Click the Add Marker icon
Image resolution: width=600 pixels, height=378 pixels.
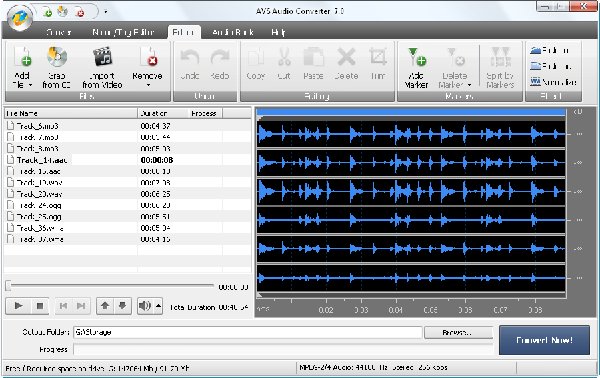pos(416,57)
